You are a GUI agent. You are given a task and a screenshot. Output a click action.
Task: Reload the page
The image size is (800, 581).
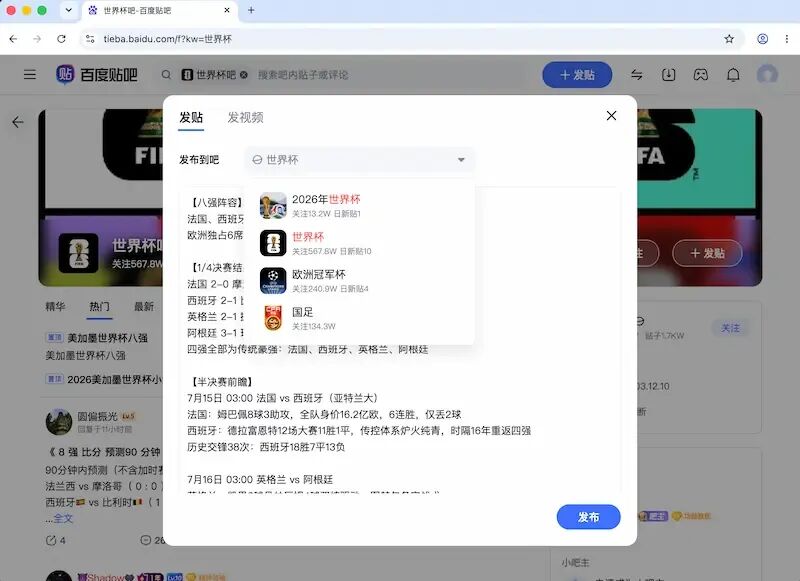(61, 39)
